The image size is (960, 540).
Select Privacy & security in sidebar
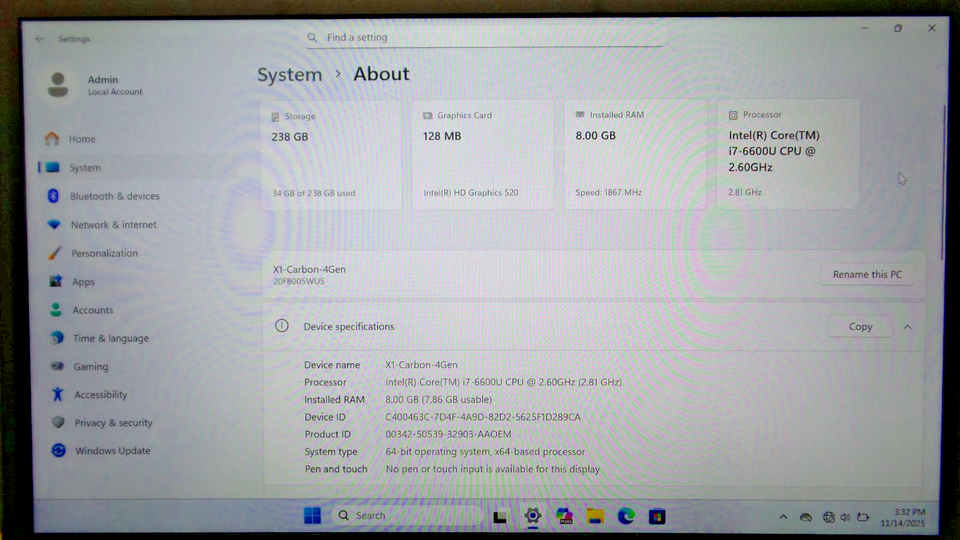point(113,423)
